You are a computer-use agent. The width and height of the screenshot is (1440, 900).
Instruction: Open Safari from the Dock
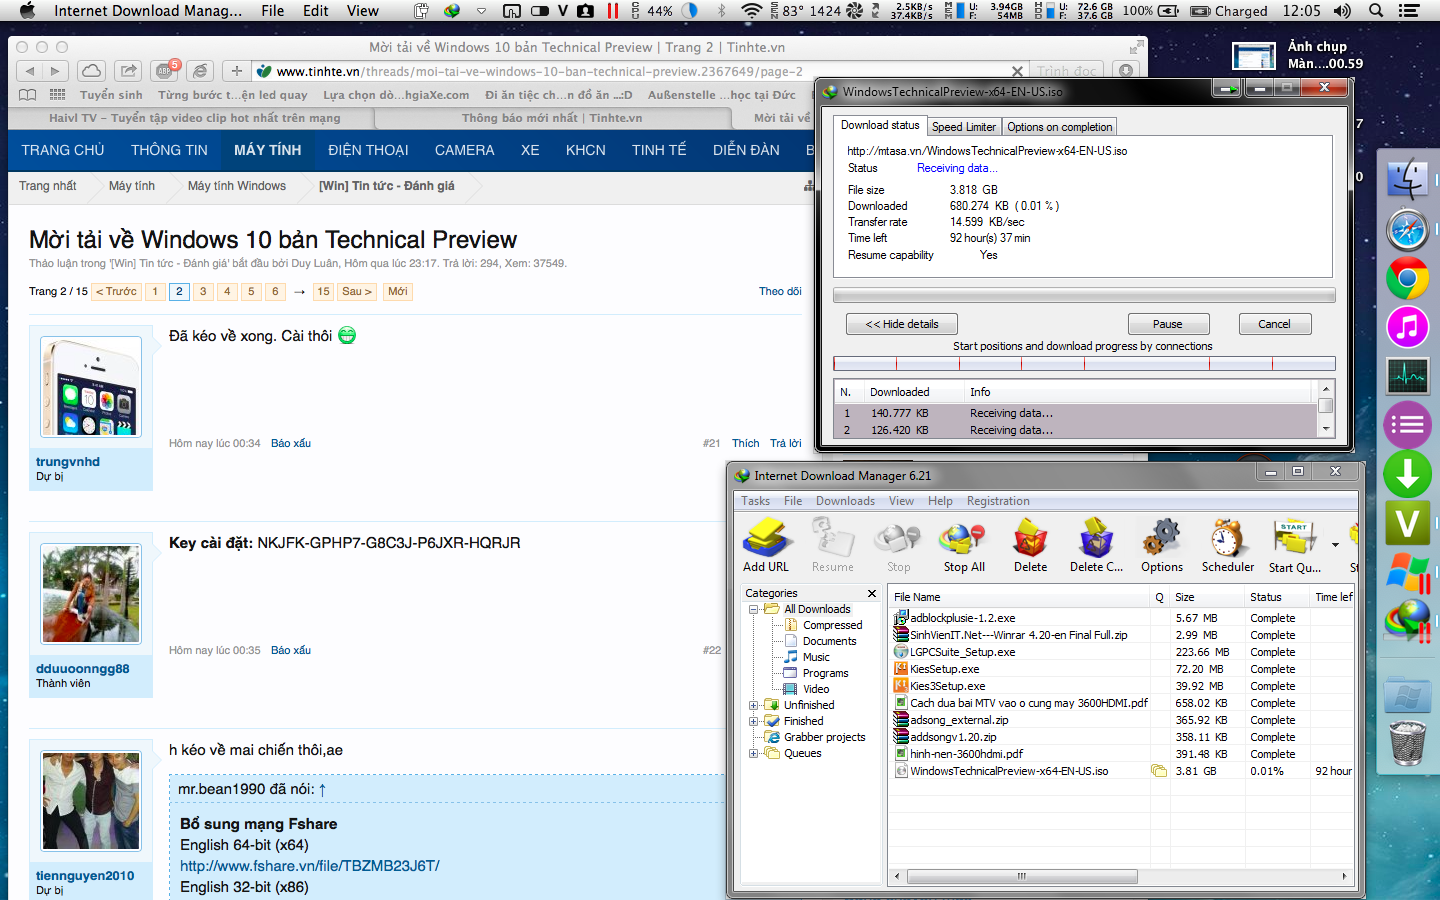click(x=1407, y=230)
